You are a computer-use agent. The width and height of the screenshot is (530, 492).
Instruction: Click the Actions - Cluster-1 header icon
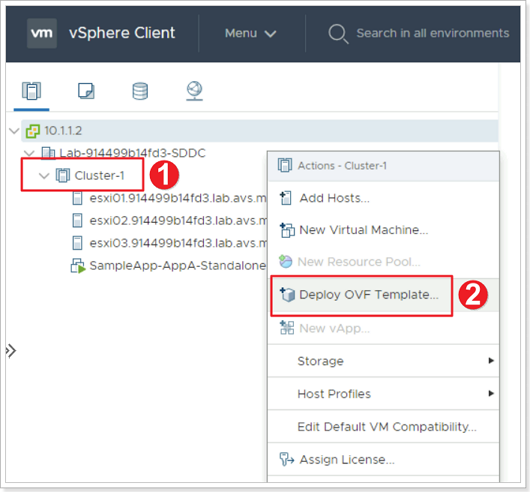coord(285,166)
